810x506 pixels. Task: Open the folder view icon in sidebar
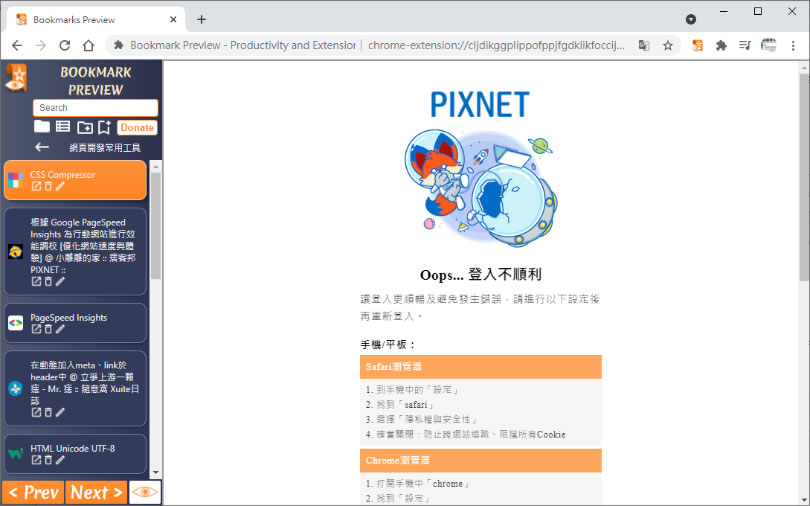[42, 126]
